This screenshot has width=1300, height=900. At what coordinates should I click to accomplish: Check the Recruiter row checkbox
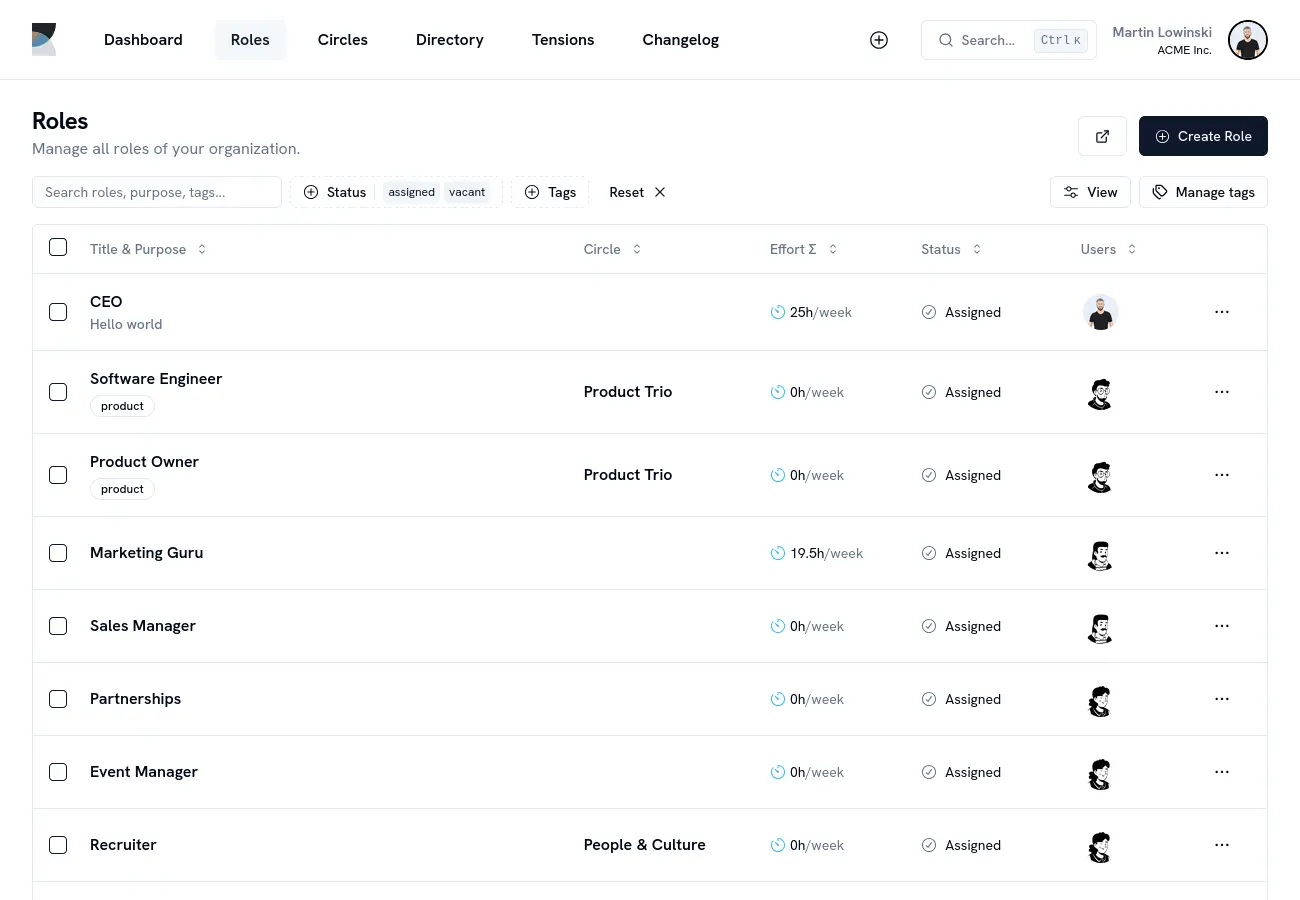(x=58, y=845)
